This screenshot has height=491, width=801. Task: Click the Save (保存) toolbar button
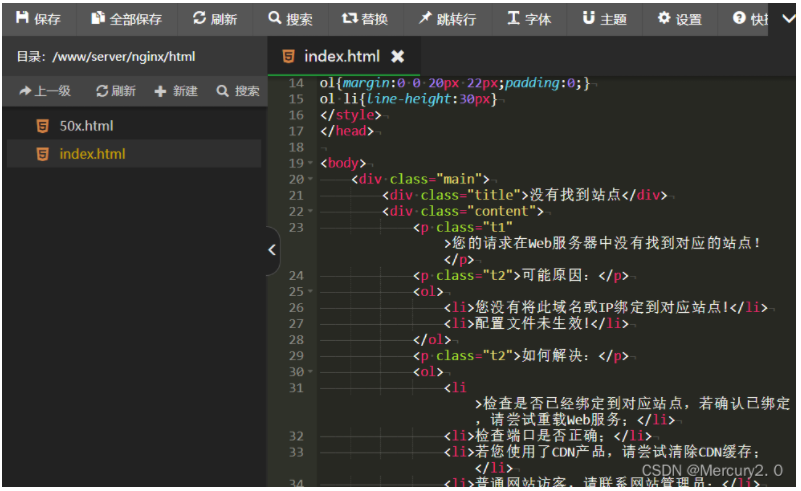point(38,19)
